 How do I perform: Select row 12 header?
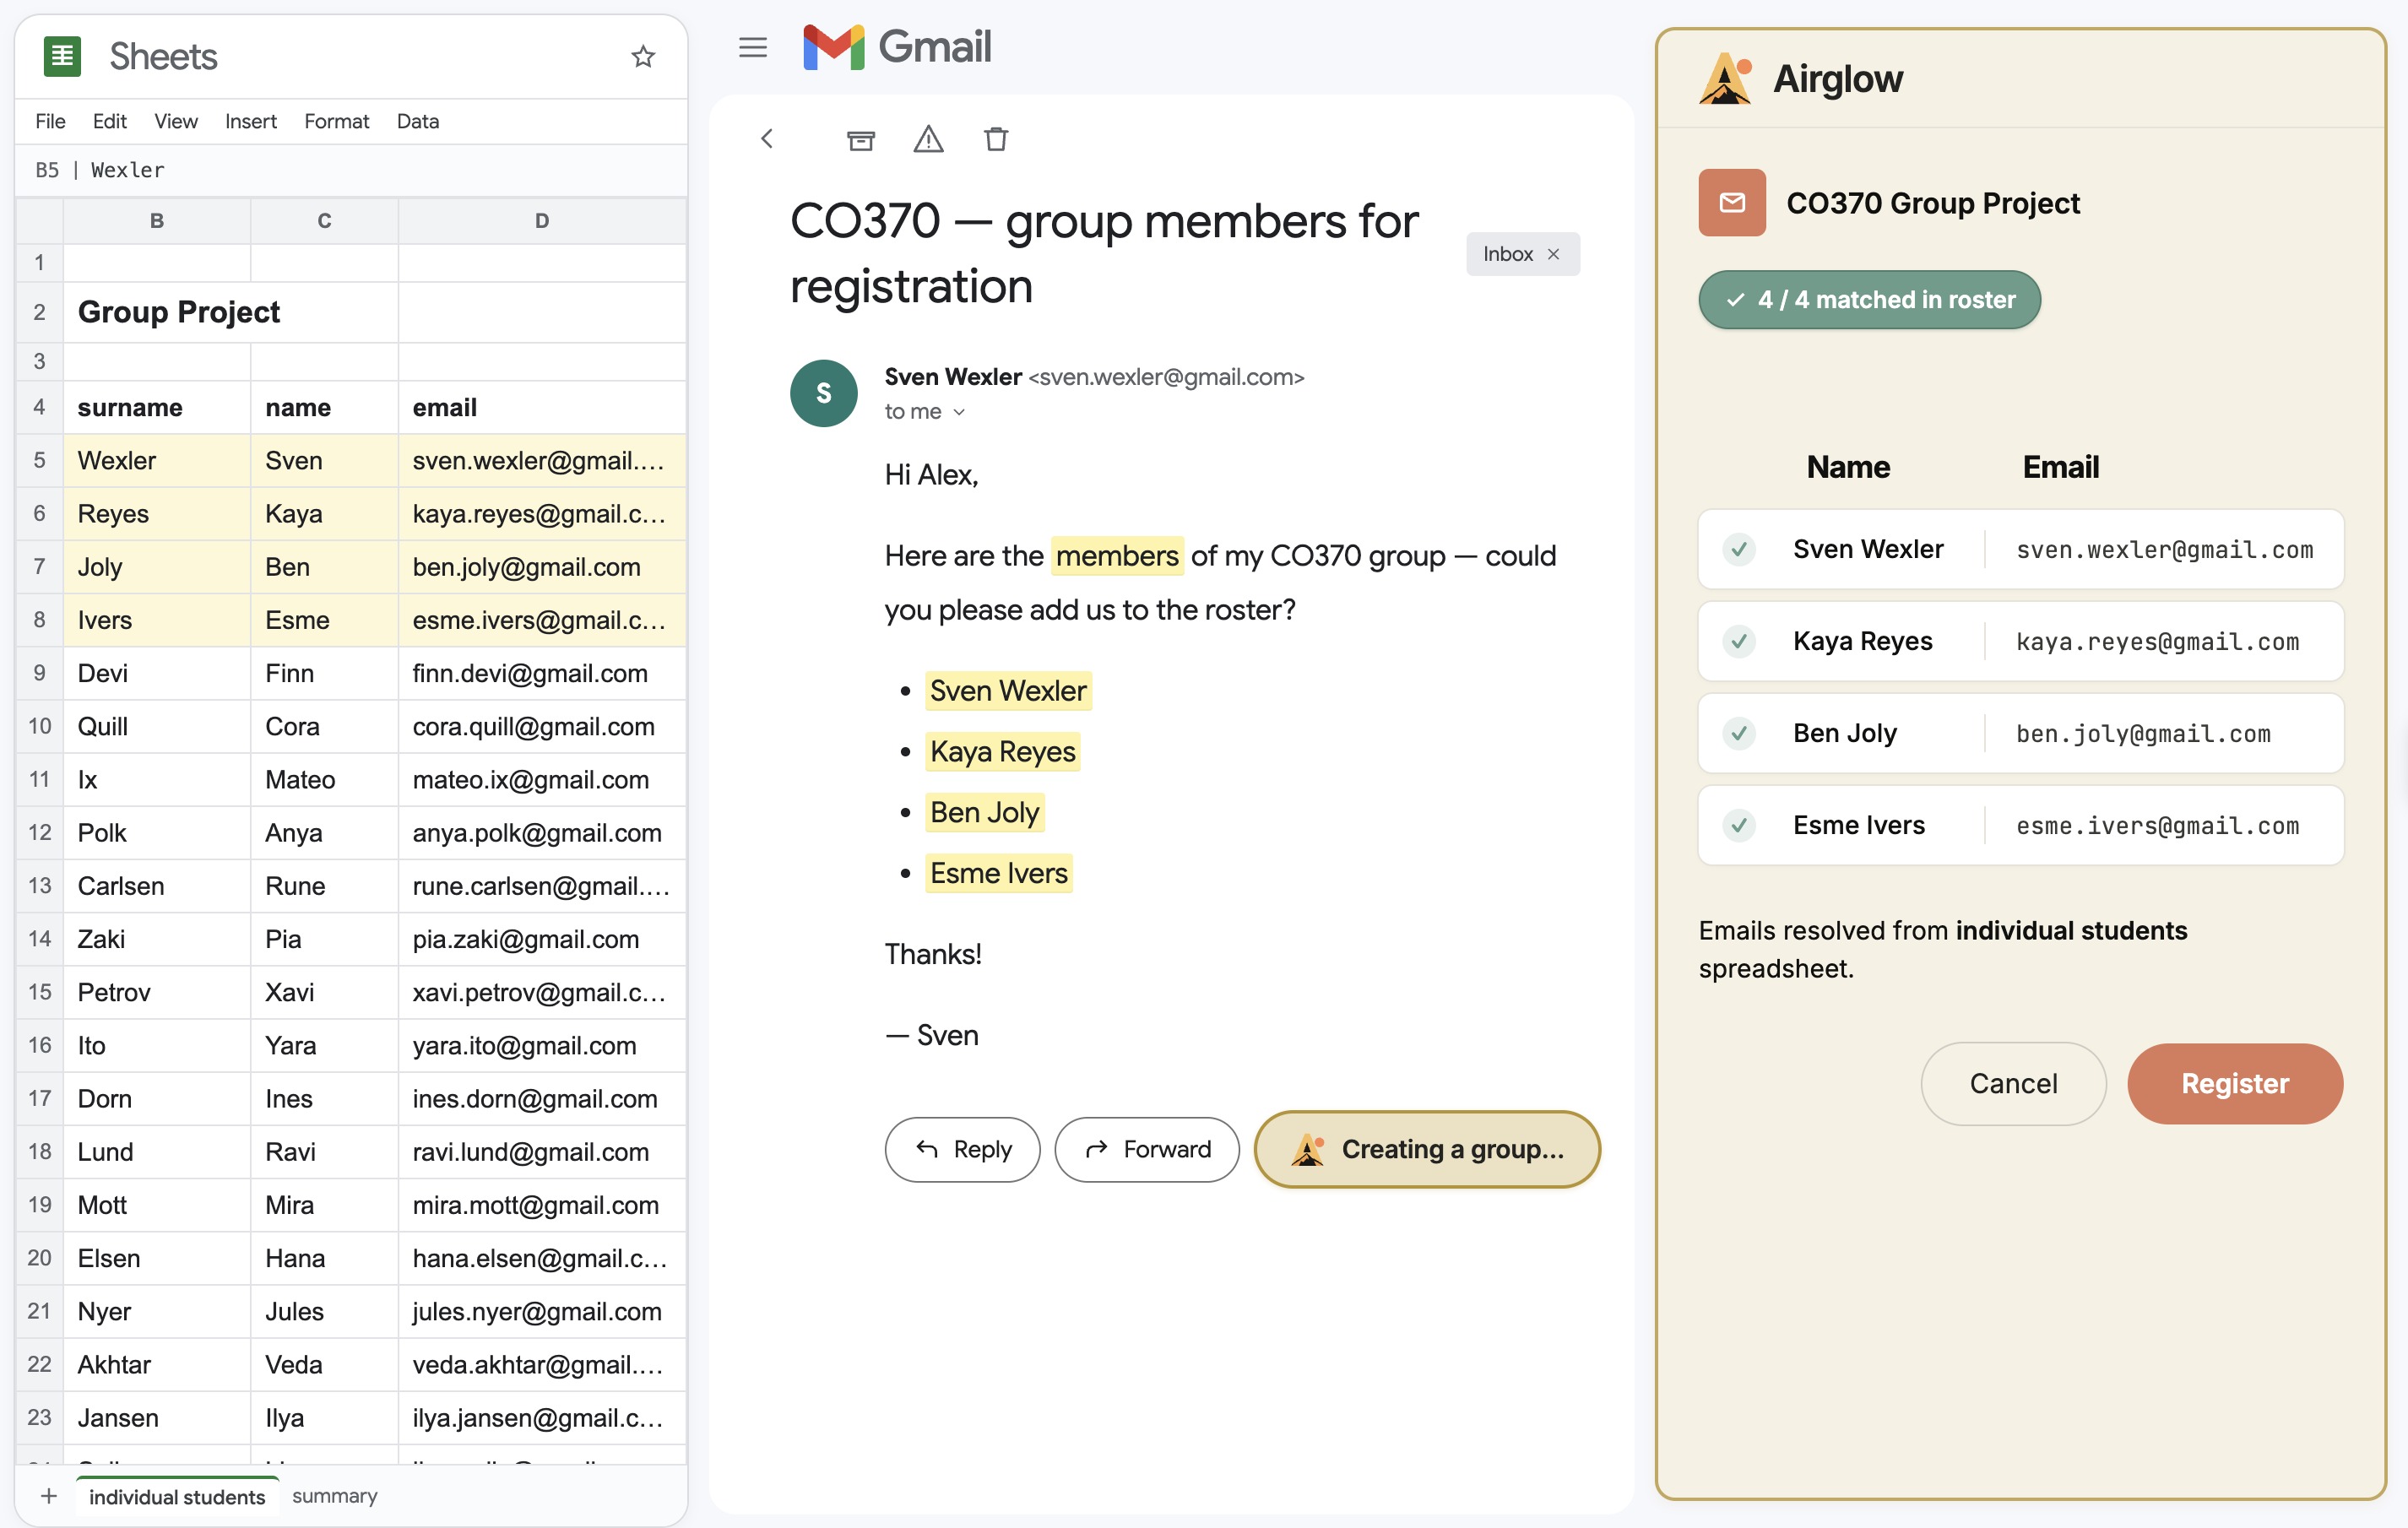(39, 832)
